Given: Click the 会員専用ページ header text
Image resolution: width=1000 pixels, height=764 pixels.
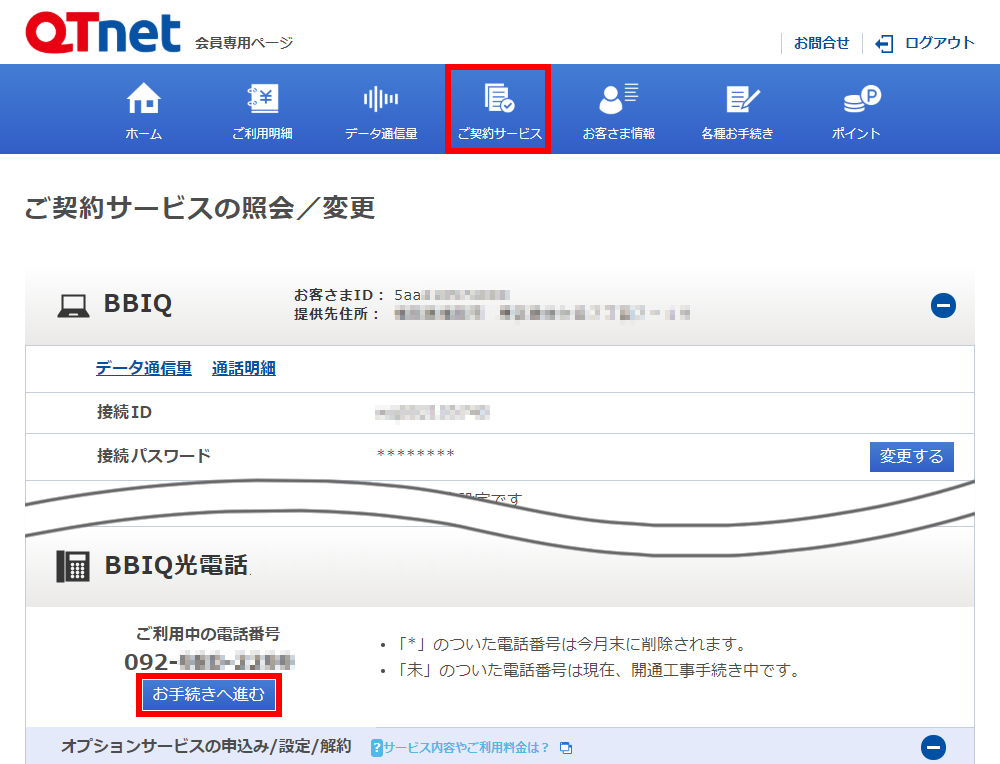Looking at the screenshot, I should point(244,43).
